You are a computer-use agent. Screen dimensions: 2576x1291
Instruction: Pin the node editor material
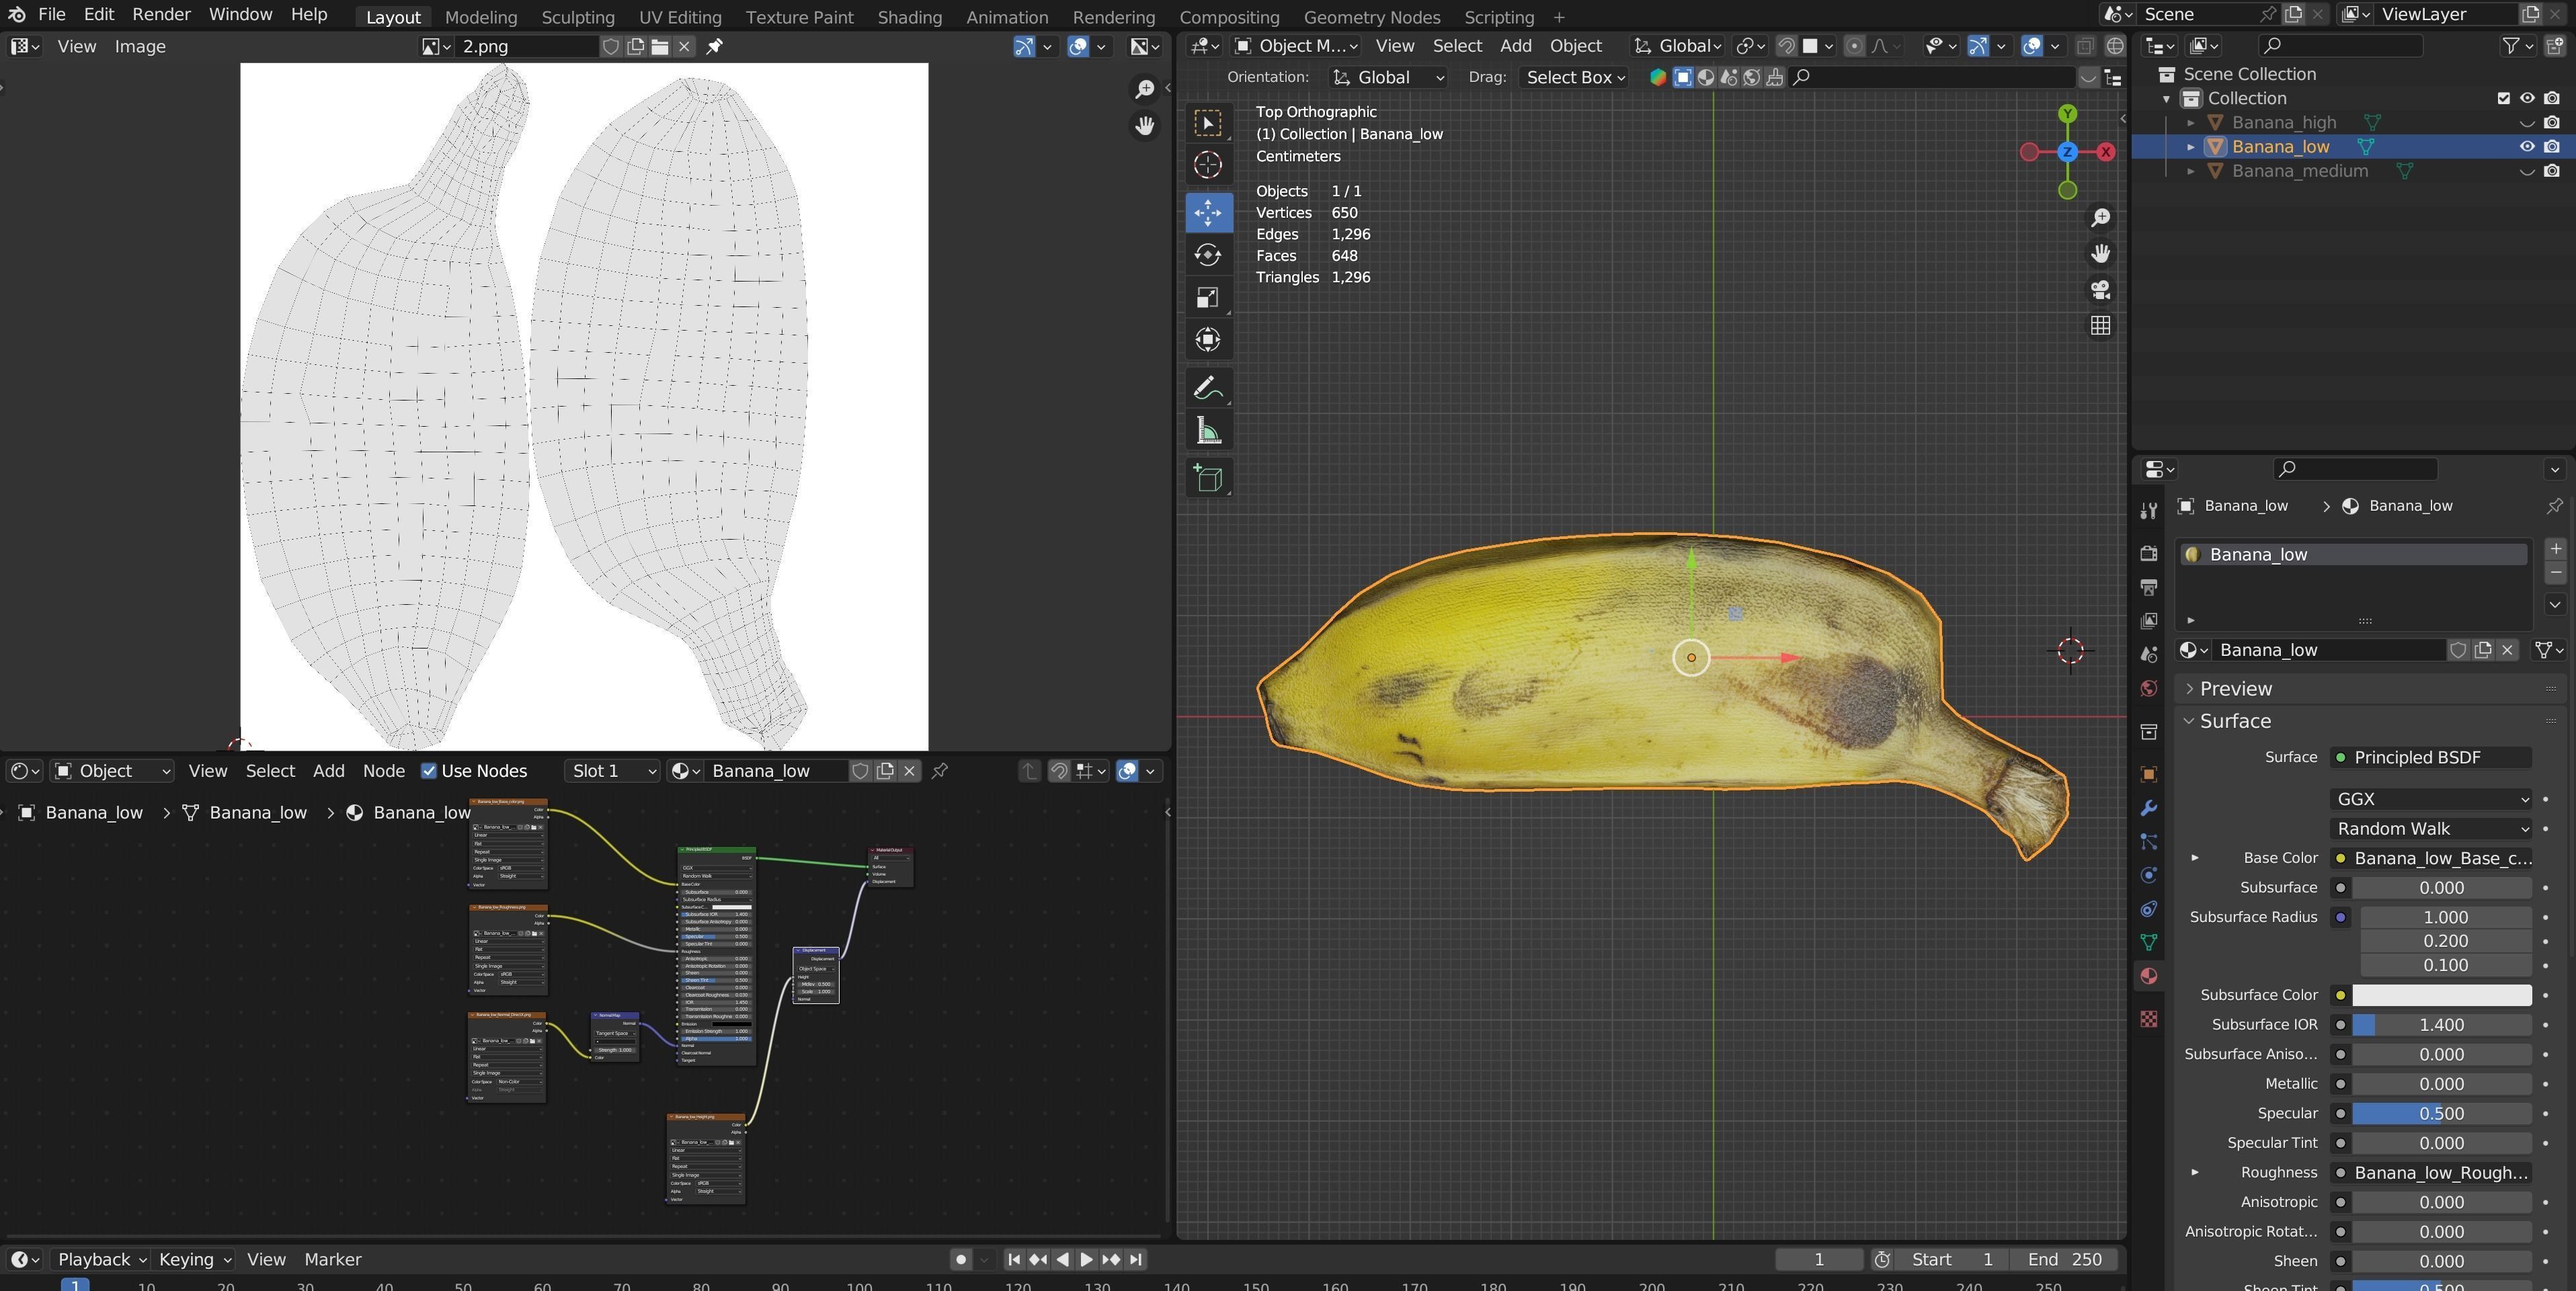point(939,771)
